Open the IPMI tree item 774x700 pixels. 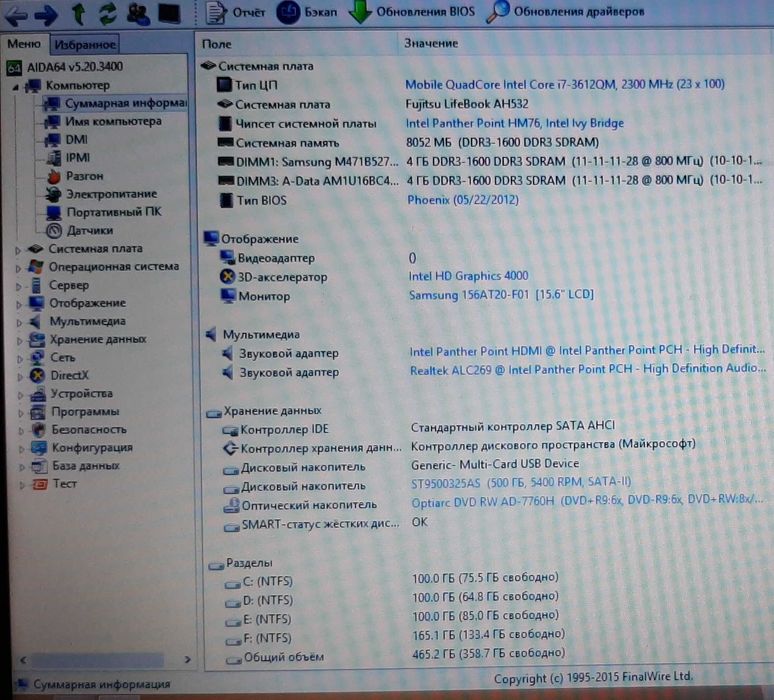click(68, 158)
